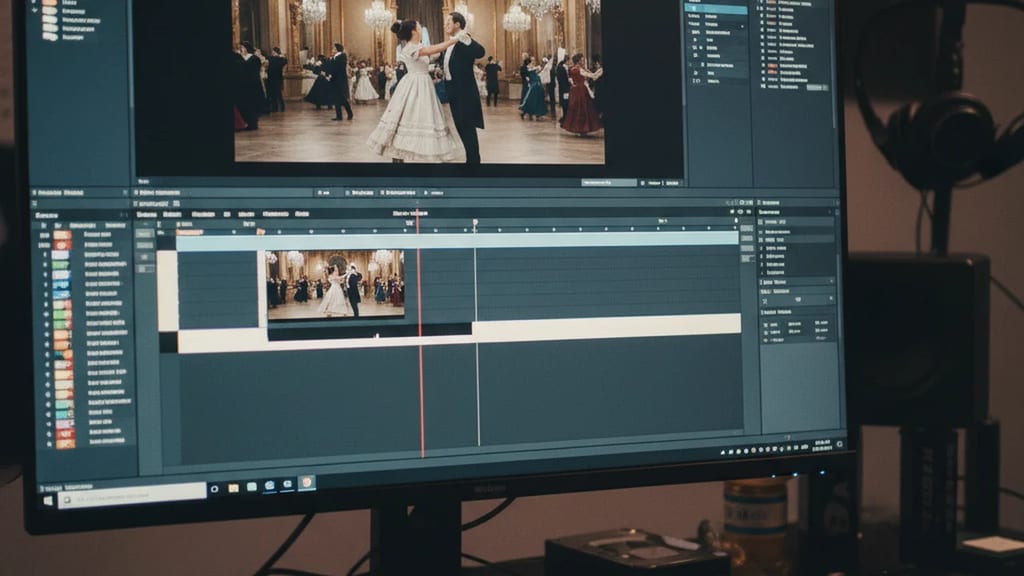Click the clock in the system tray
1024x576 pixels.
822,446
